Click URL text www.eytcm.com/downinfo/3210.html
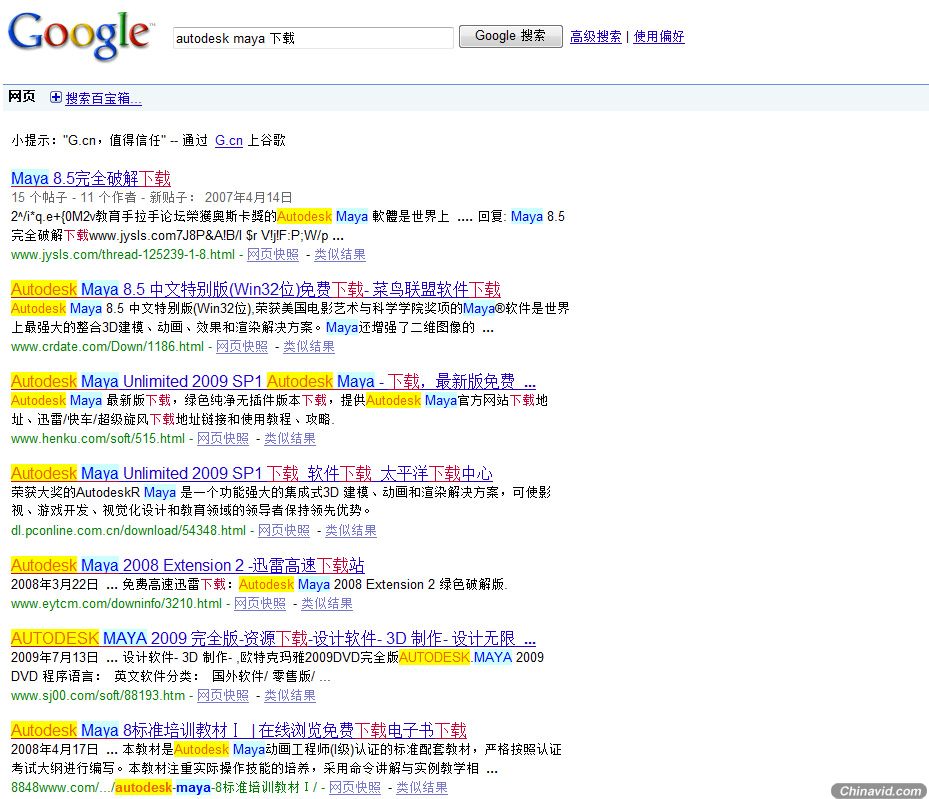 click(x=116, y=604)
